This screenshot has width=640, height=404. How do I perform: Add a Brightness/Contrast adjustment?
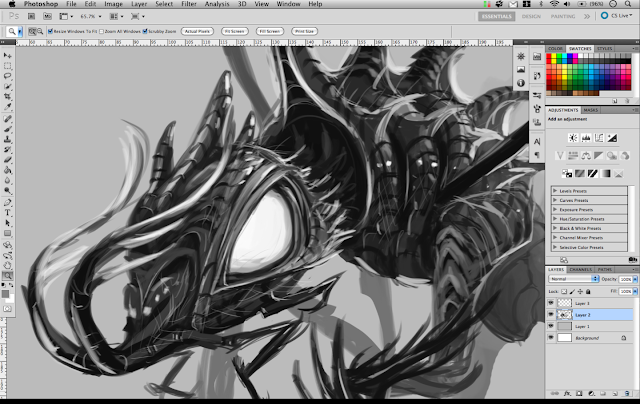click(573, 138)
